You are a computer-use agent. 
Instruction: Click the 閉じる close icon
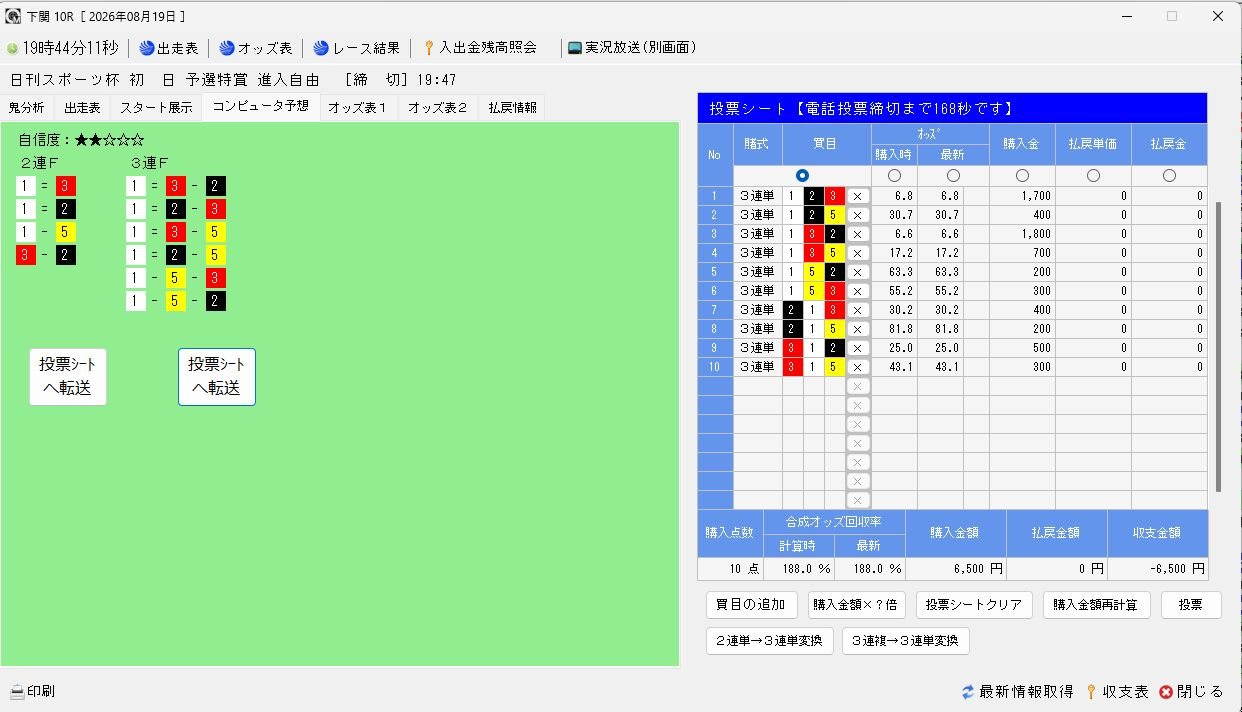point(1166,692)
